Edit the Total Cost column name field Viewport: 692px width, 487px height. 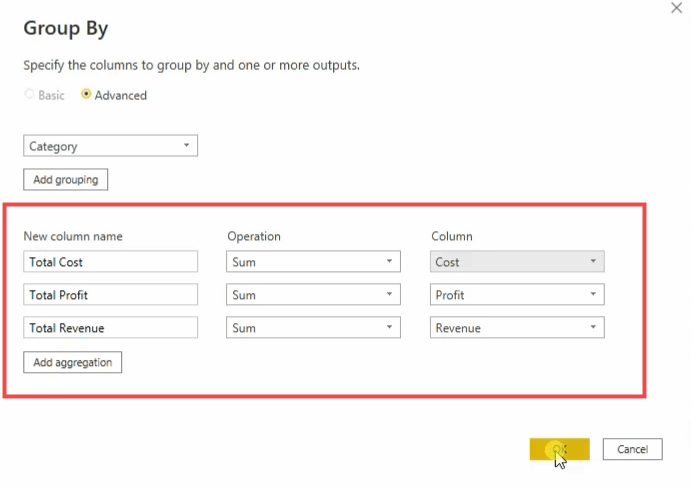click(x=110, y=262)
